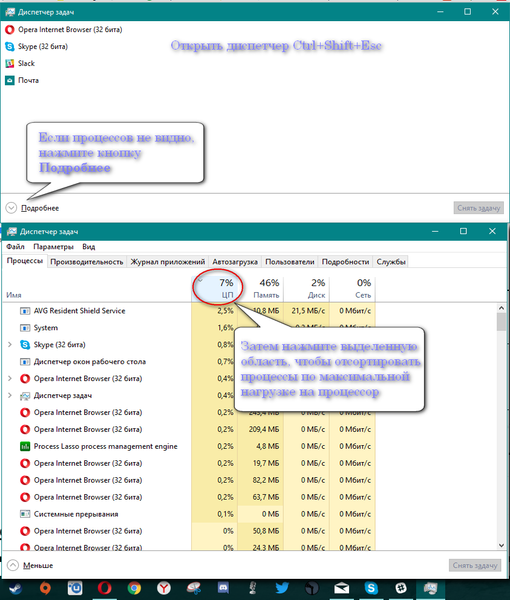
Task: Open the Автозагрузка tab
Action: (x=235, y=262)
